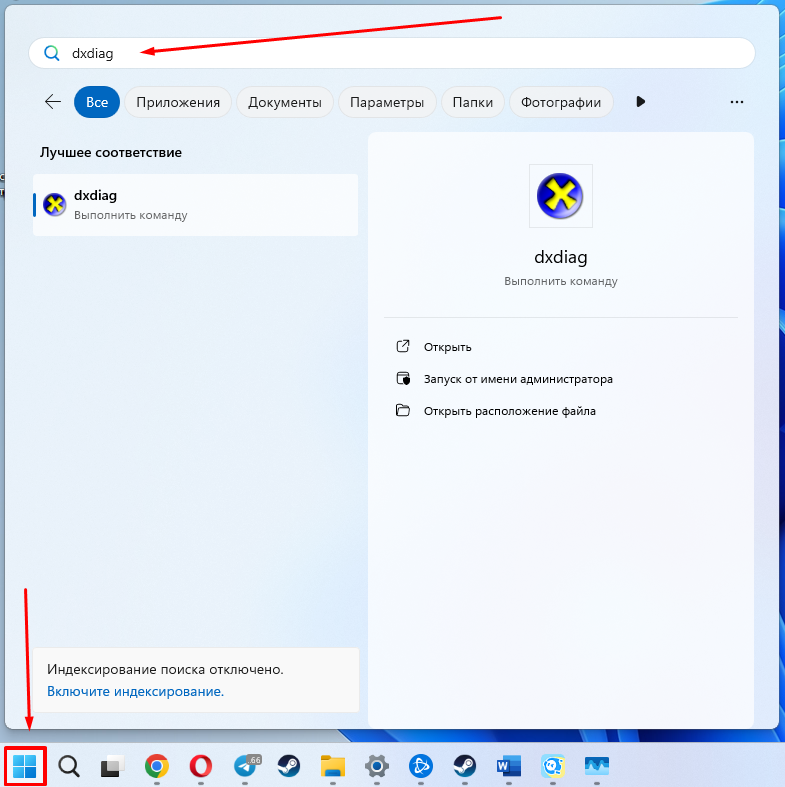Click the Steam icon beside Word

tap(465, 766)
